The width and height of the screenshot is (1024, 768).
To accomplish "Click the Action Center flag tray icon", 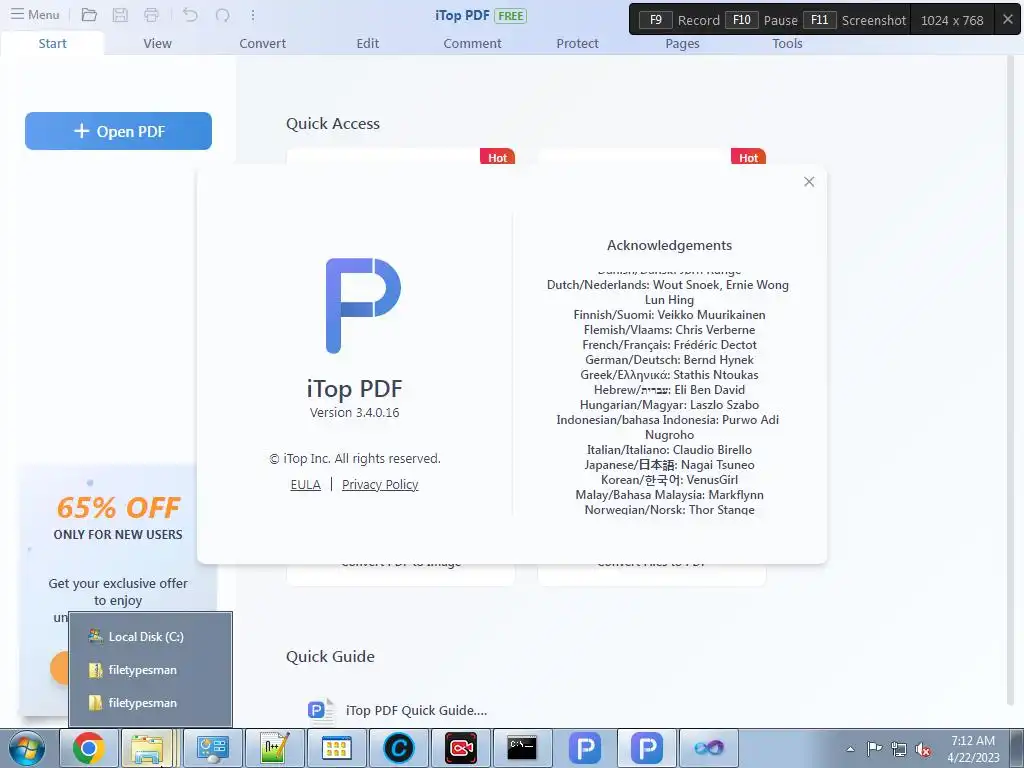I will (874, 749).
